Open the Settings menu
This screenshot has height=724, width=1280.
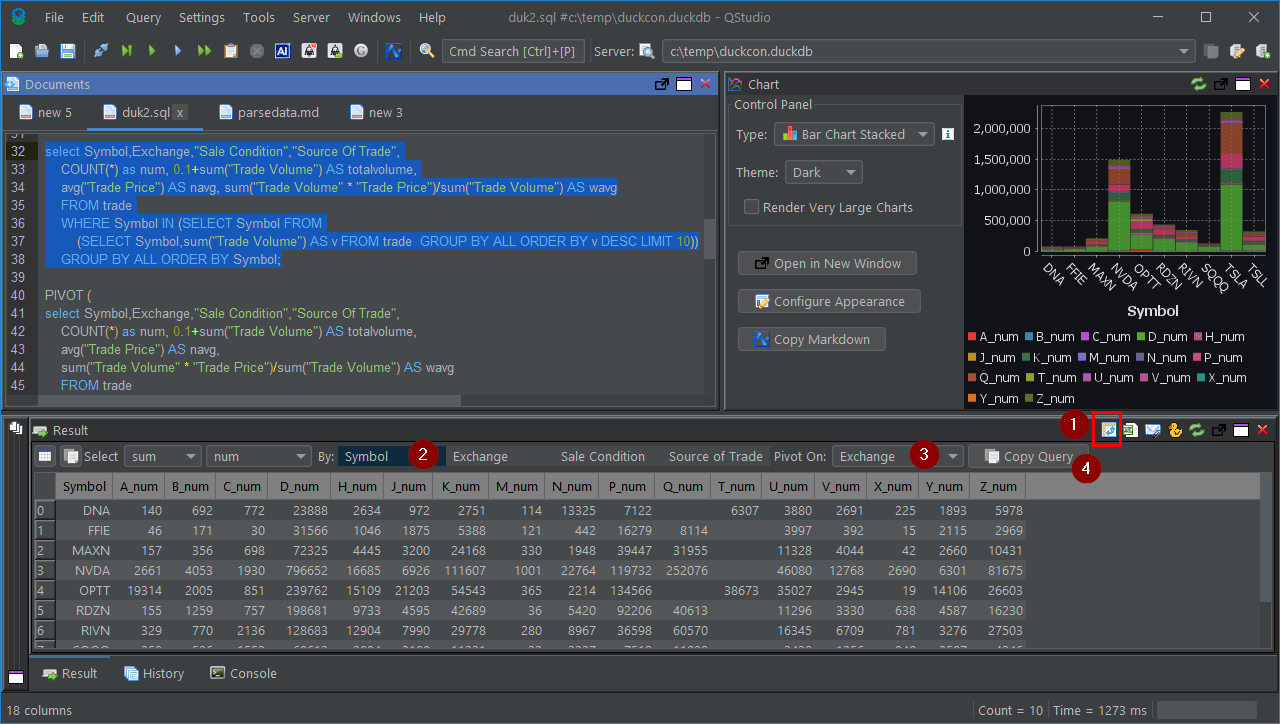tap(202, 17)
